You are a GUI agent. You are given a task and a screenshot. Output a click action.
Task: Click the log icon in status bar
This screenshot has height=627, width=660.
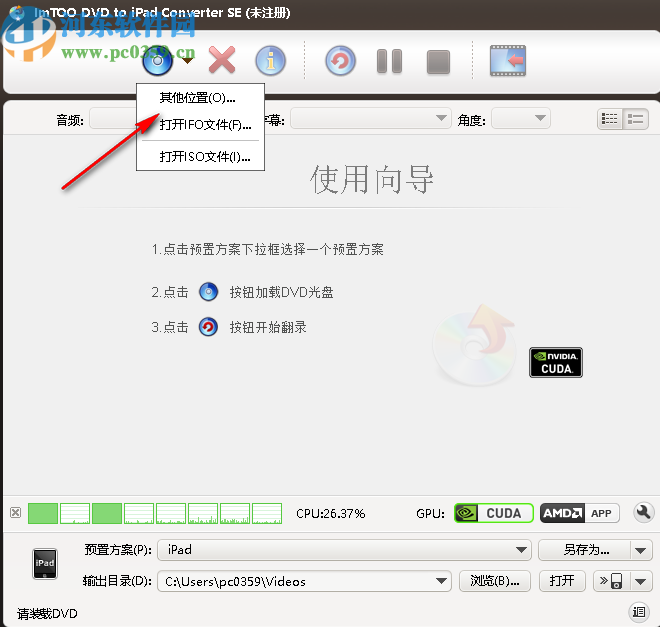(x=639, y=612)
